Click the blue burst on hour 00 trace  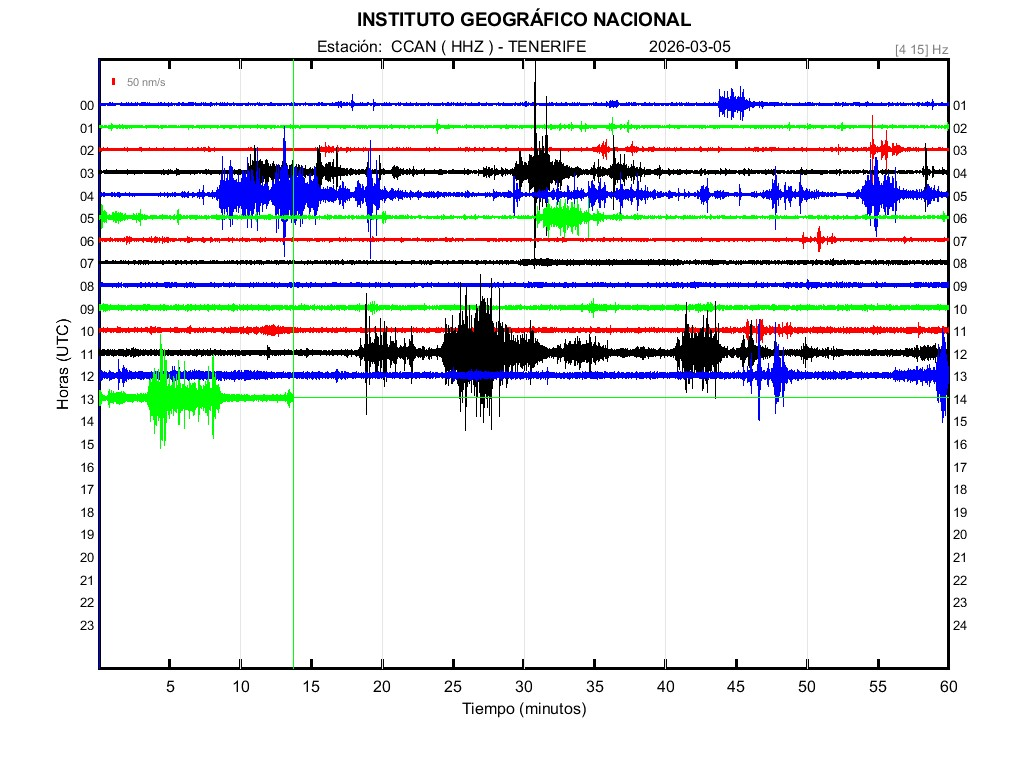tap(734, 103)
